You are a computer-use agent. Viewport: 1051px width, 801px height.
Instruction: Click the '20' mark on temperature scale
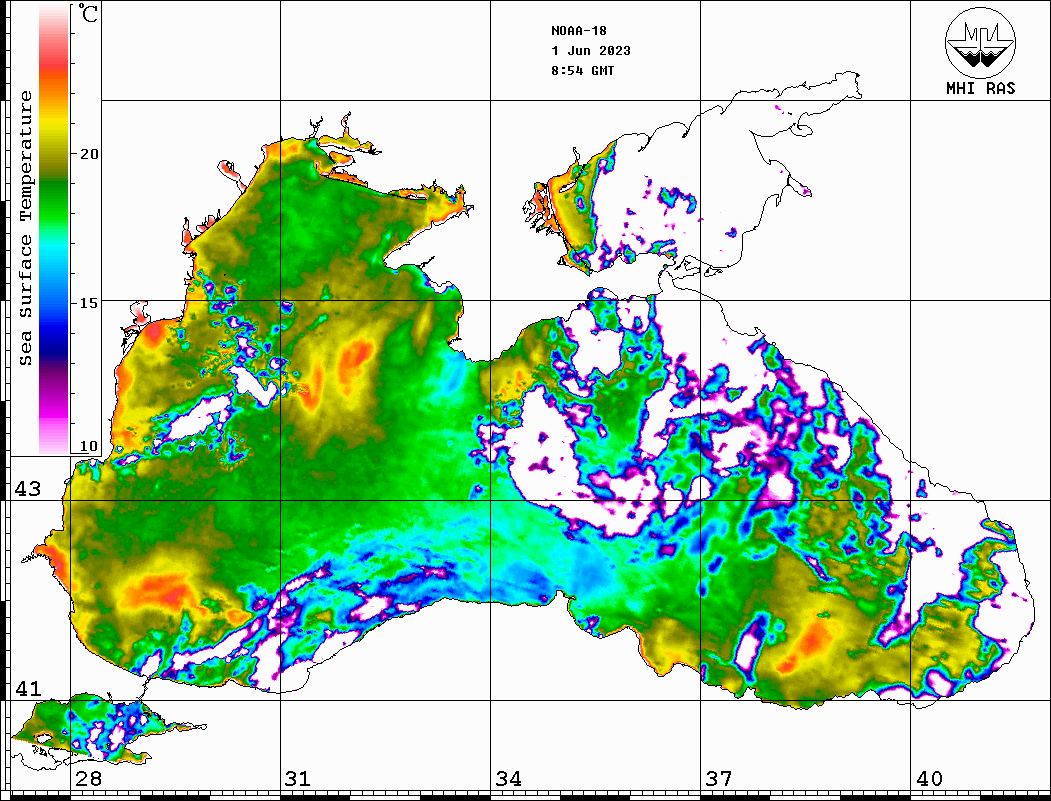[89, 154]
